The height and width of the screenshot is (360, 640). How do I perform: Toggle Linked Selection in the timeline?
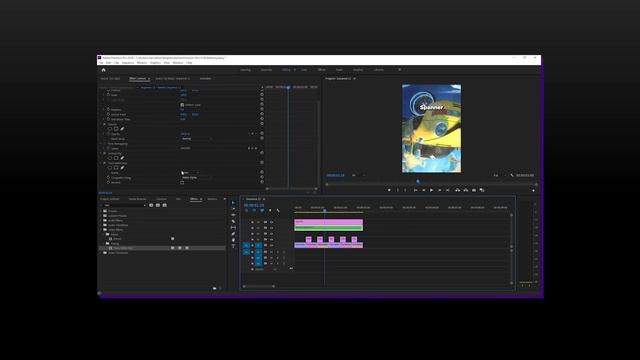tap(262, 211)
